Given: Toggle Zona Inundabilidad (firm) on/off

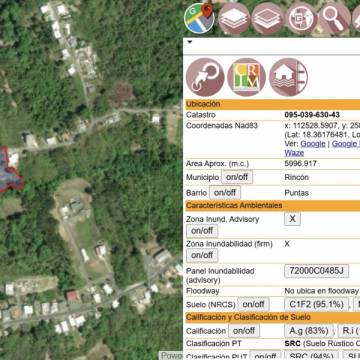Looking at the screenshot, I should [x=202, y=255].
